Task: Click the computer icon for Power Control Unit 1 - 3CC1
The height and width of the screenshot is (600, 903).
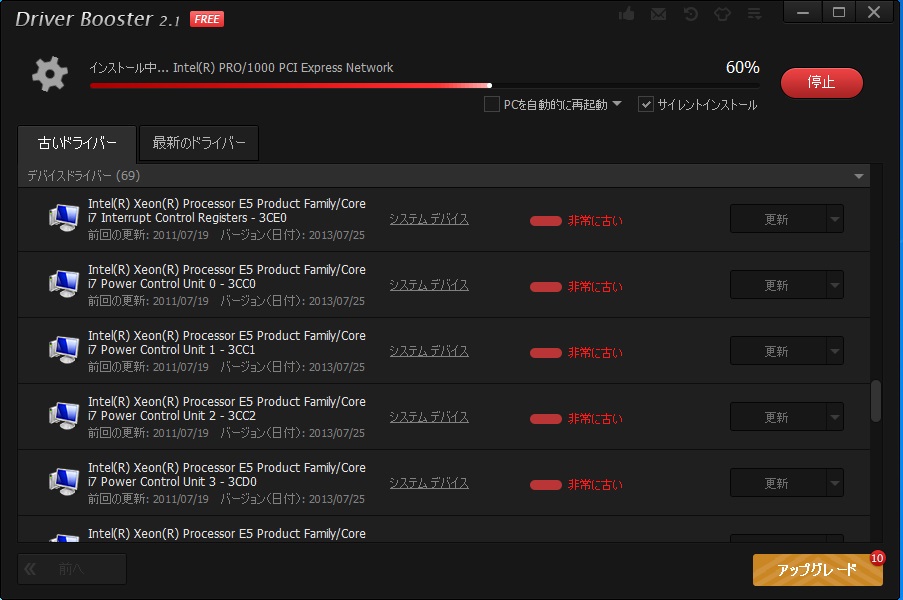Action: coord(64,350)
